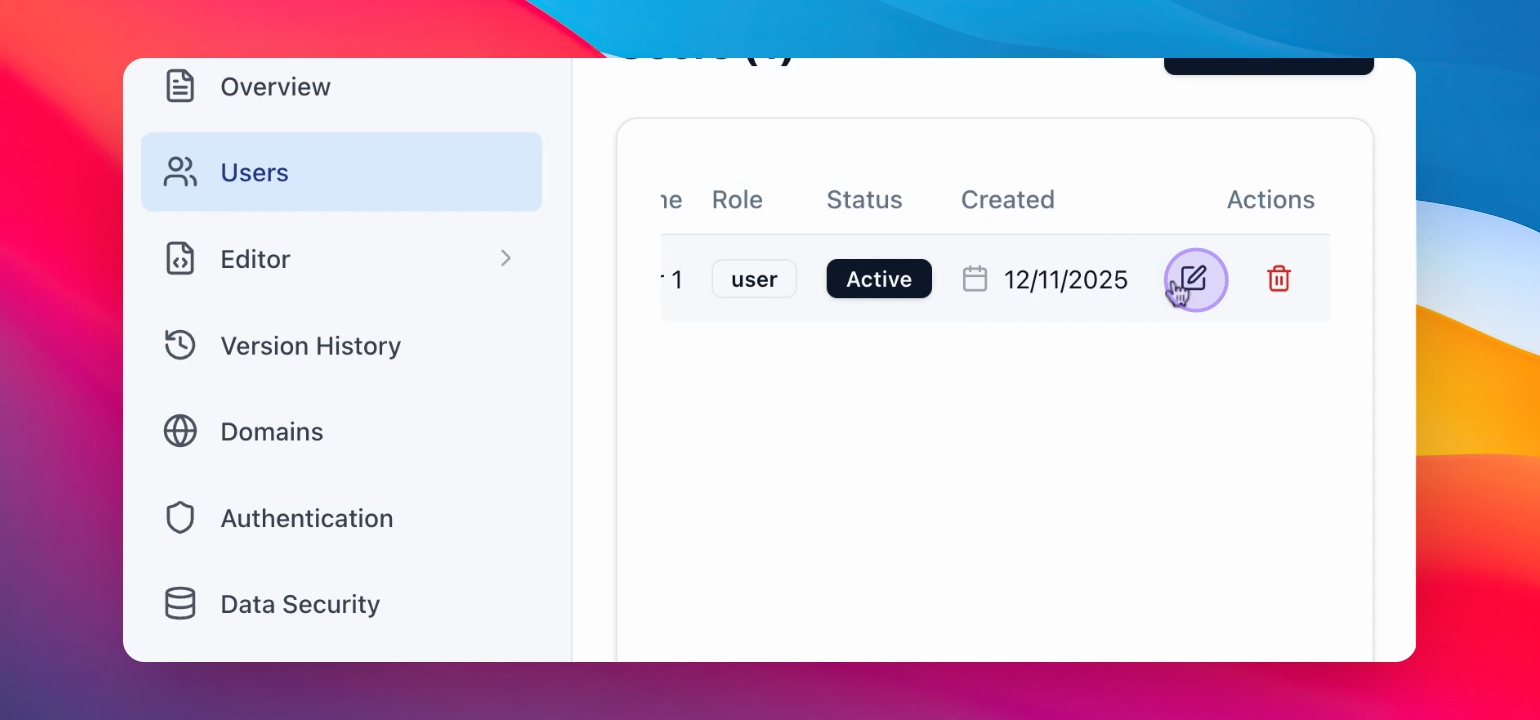Click the Active status badge

[x=879, y=279]
